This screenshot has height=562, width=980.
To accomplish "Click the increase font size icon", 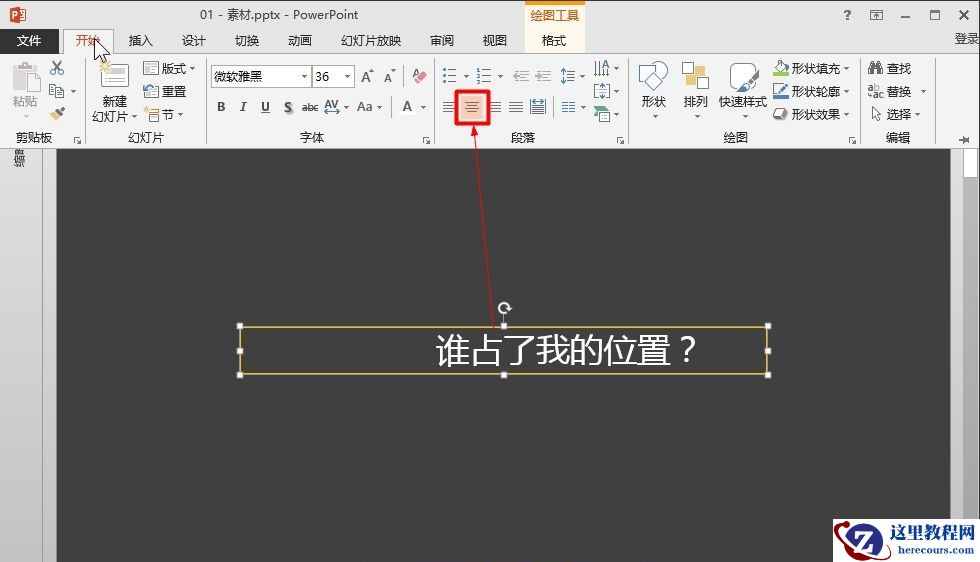I will tap(367, 77).
